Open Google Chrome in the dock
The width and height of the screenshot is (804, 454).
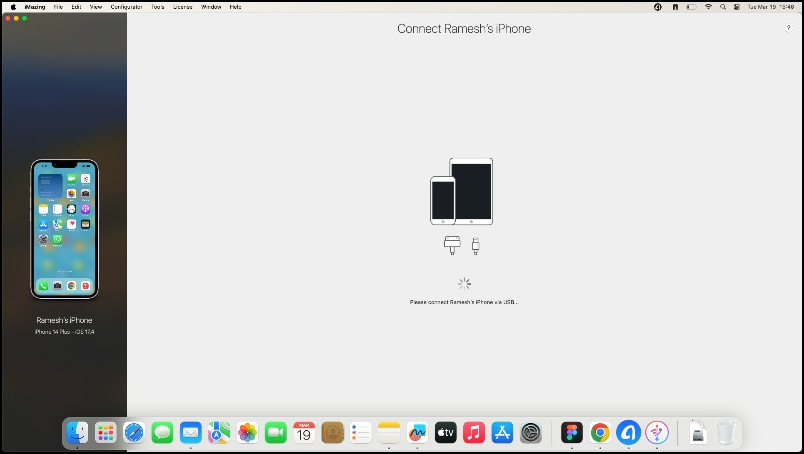click(x=600, y=433)
